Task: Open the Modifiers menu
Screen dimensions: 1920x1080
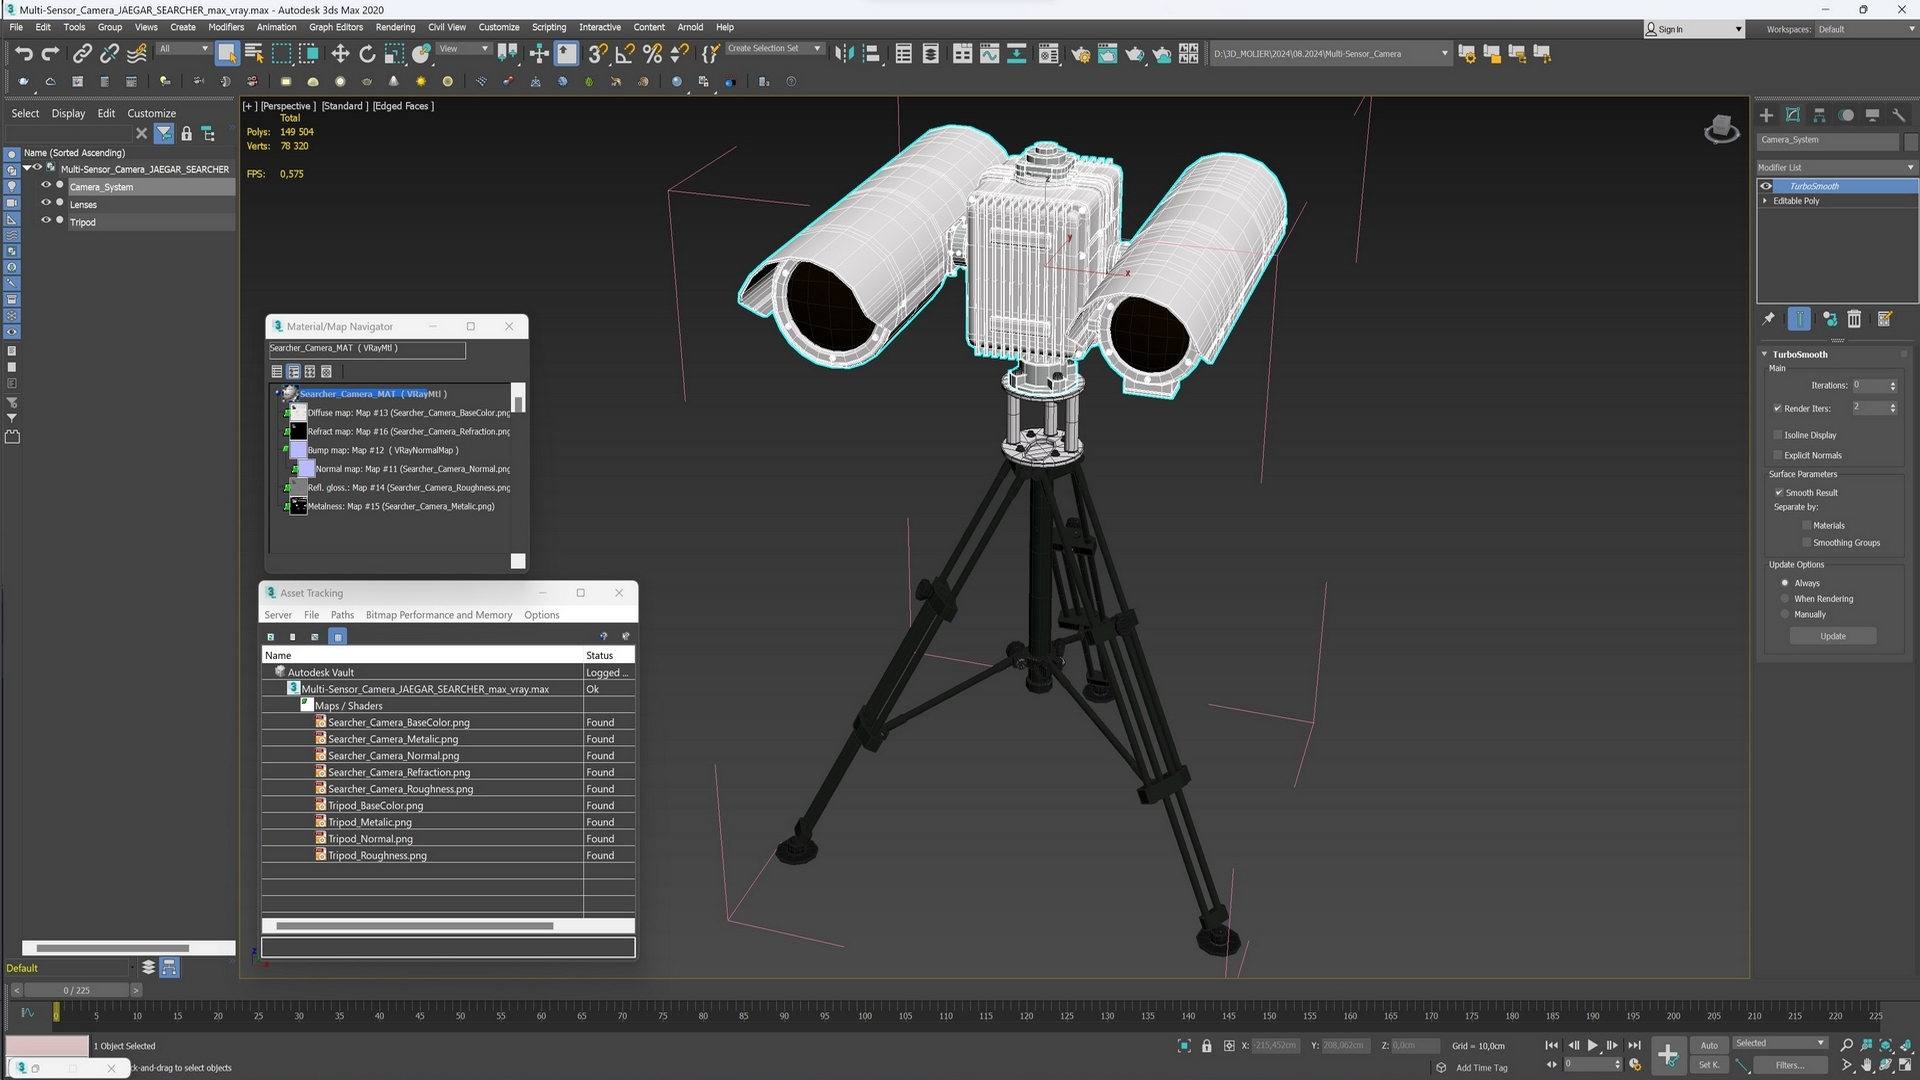Action: pos(226,27)
